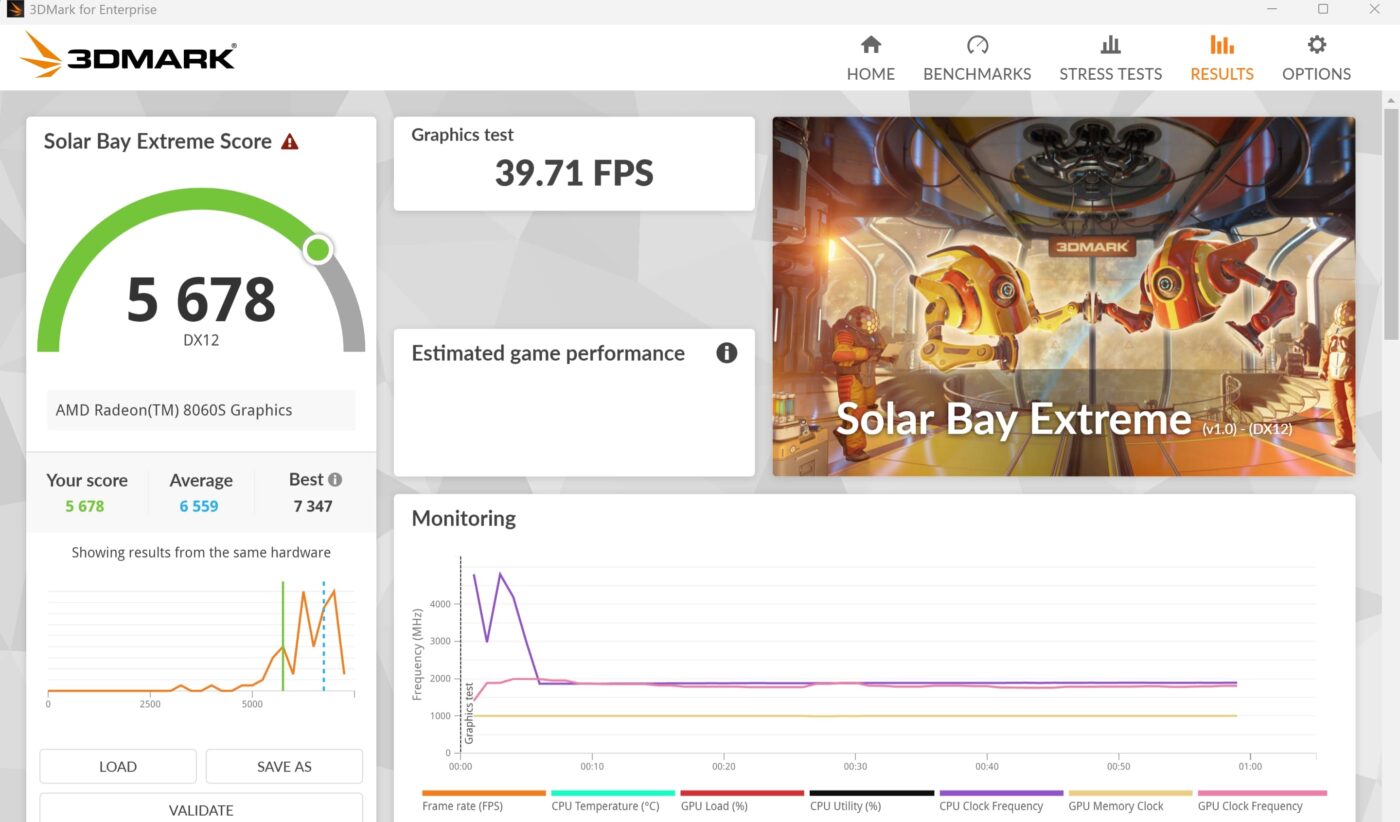
Task: Click the Solar Bay Extreme preview image
Action: click(1063, 296)
